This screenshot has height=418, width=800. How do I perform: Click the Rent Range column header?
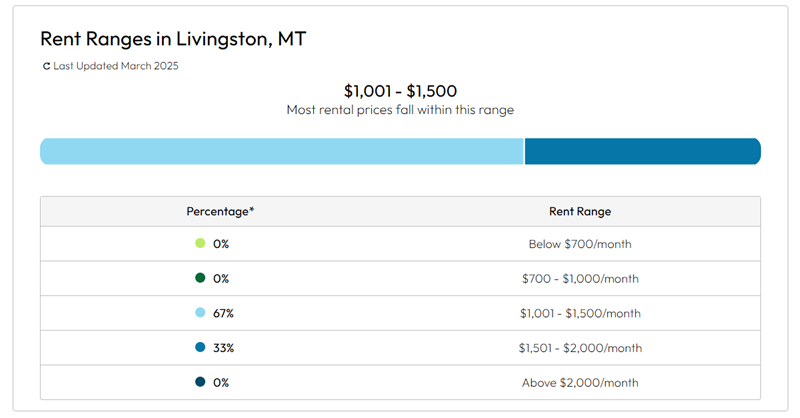pos(580,211)
